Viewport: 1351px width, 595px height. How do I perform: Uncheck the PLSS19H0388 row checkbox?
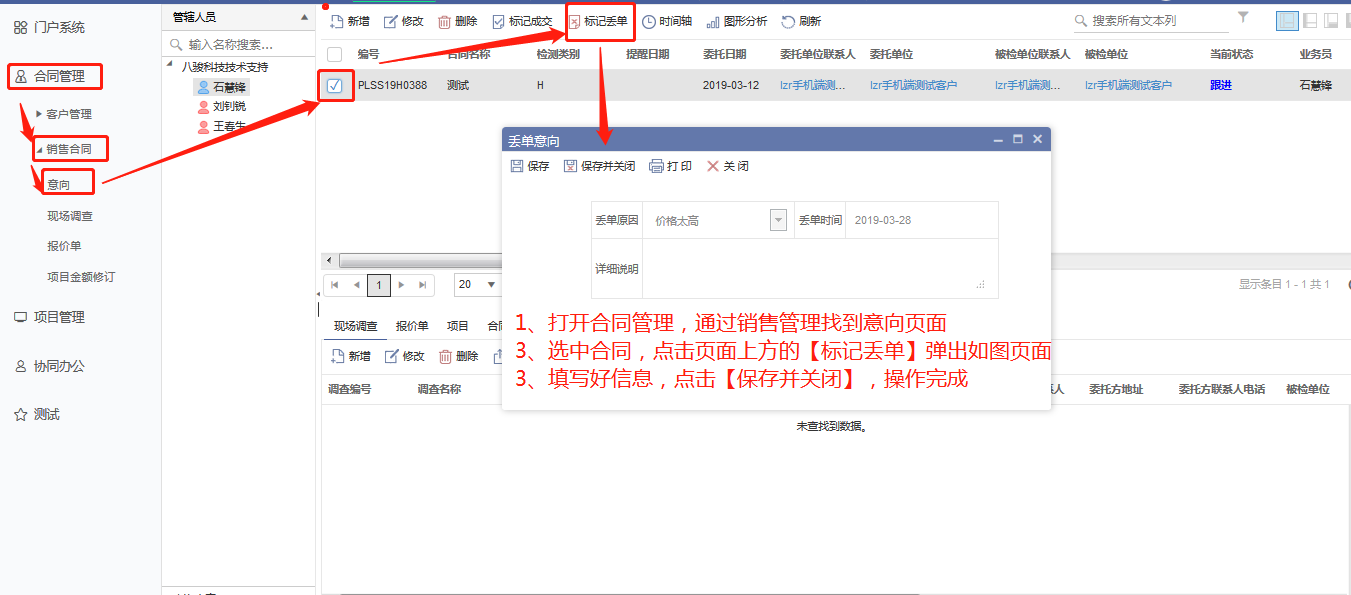tap(334, 86)
